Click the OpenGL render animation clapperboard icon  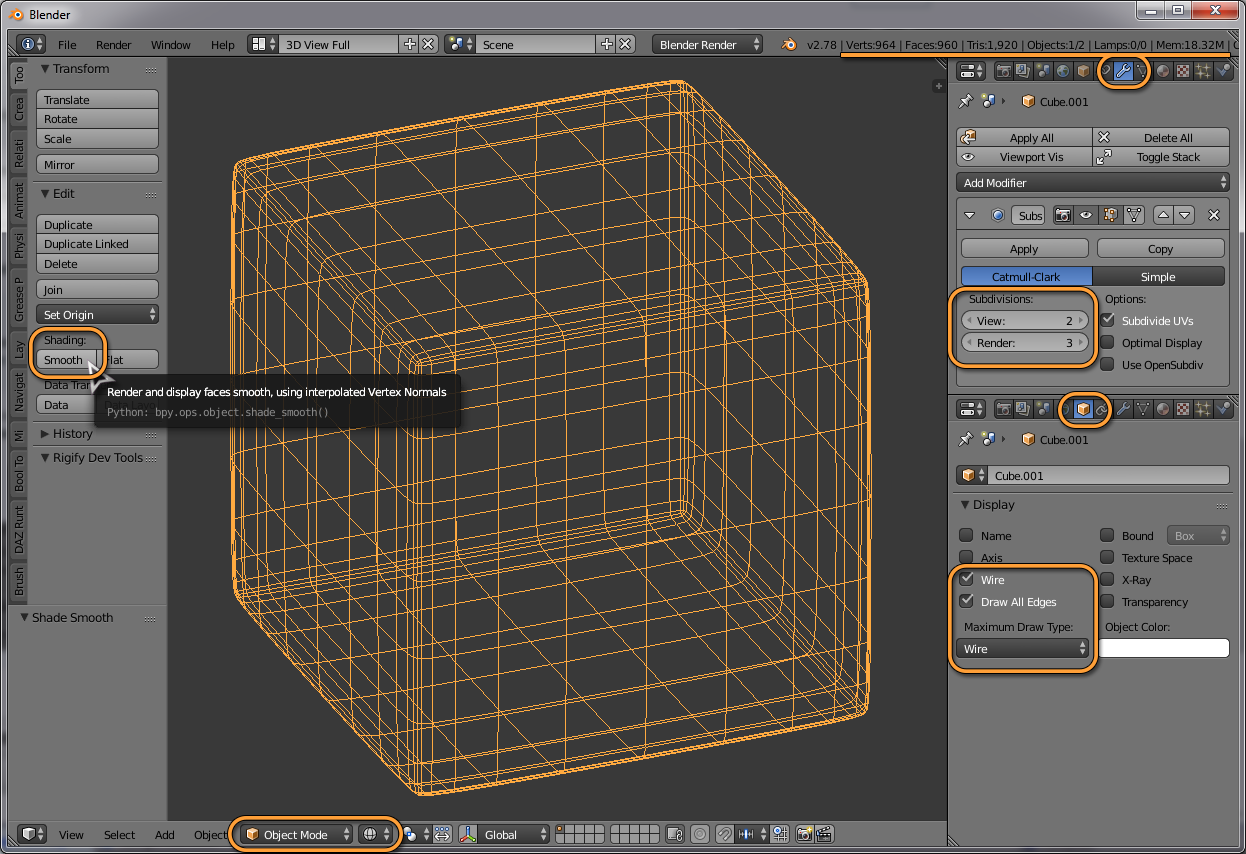click(824, 834)
